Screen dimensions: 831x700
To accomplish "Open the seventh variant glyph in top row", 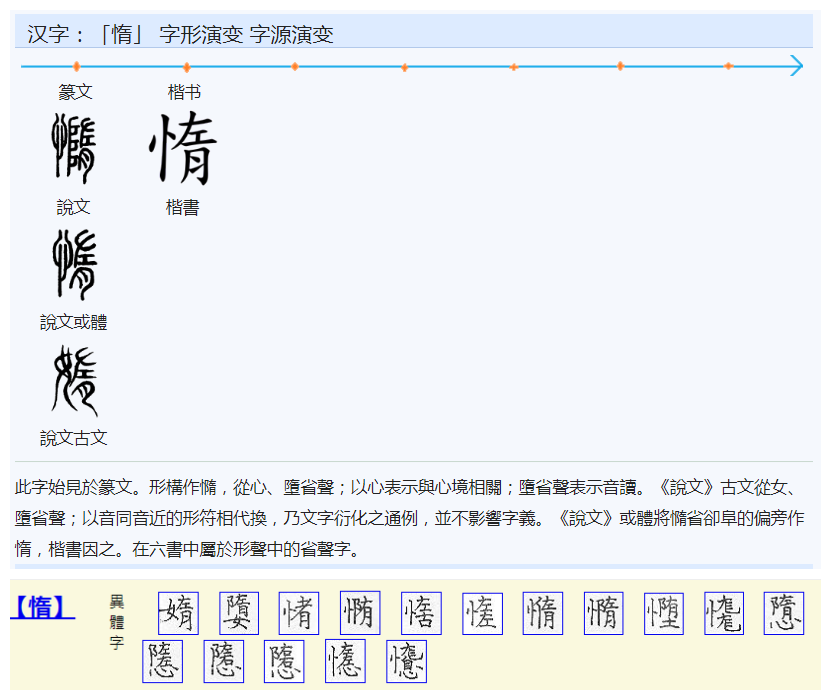I will [543, 613].
